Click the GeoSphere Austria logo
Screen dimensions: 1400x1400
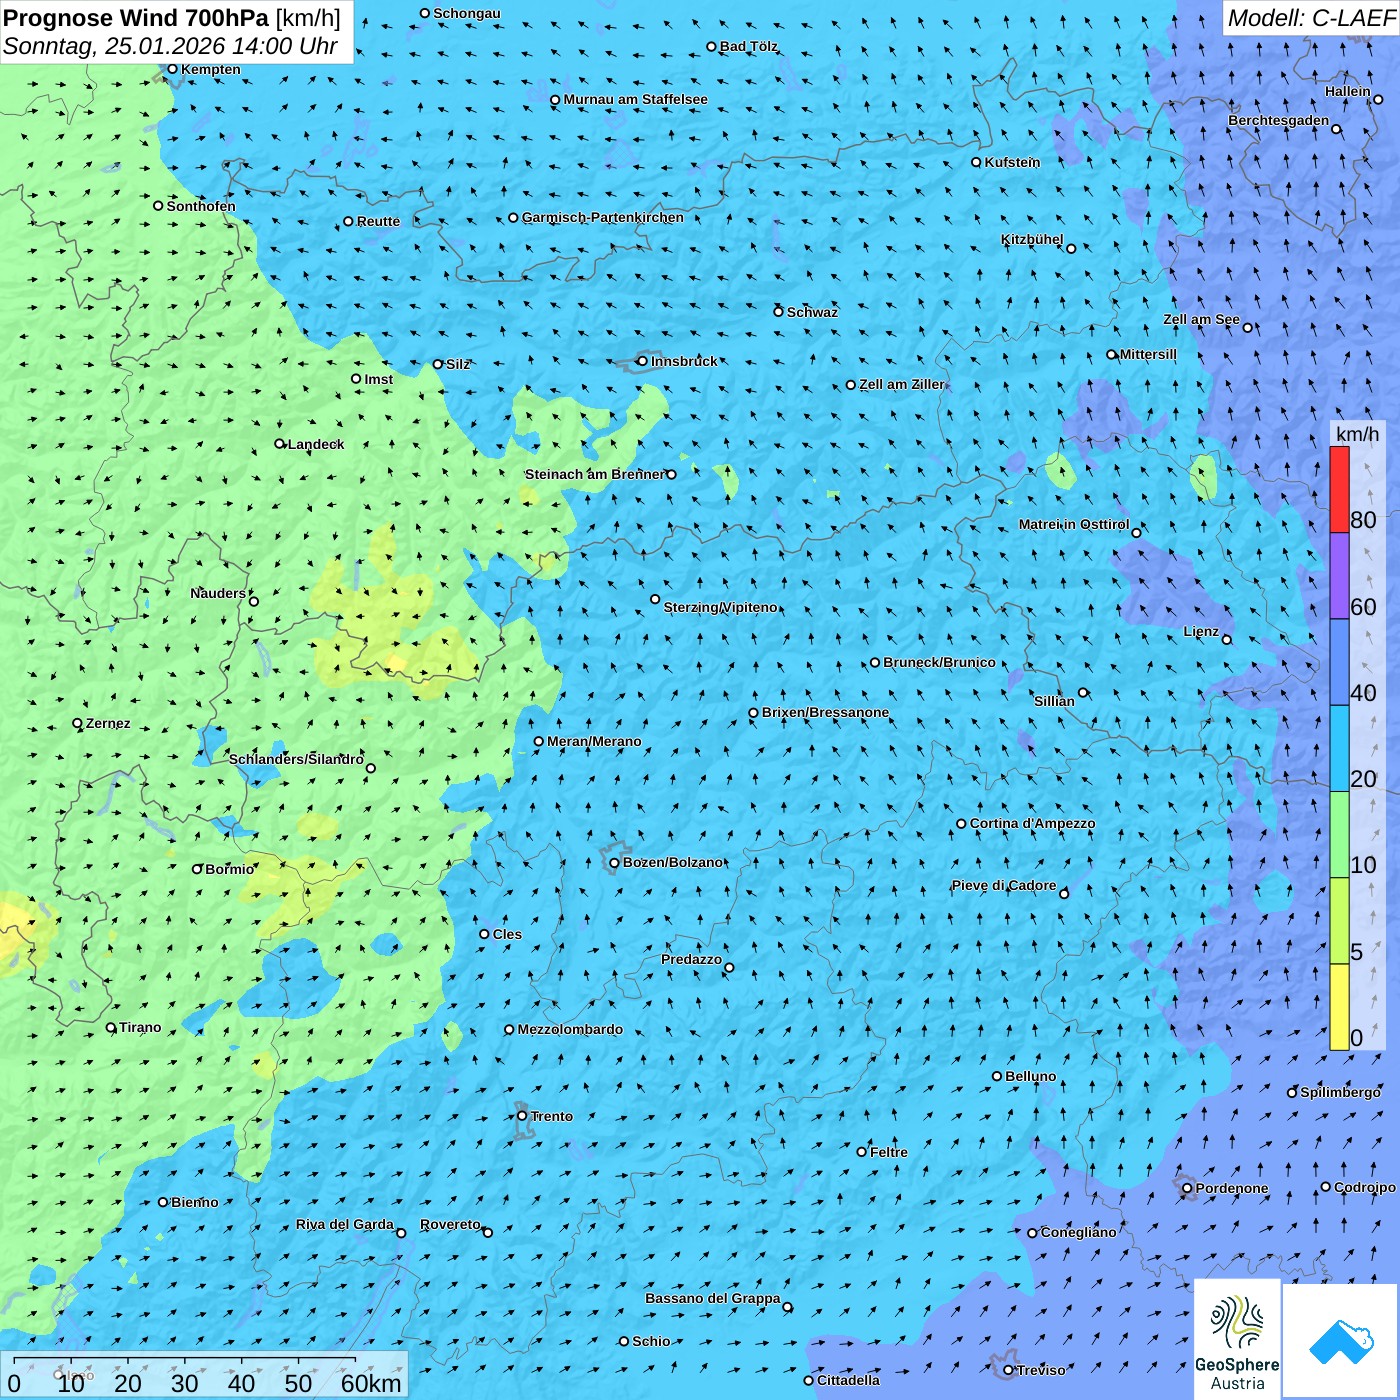coord(1237,1339)
